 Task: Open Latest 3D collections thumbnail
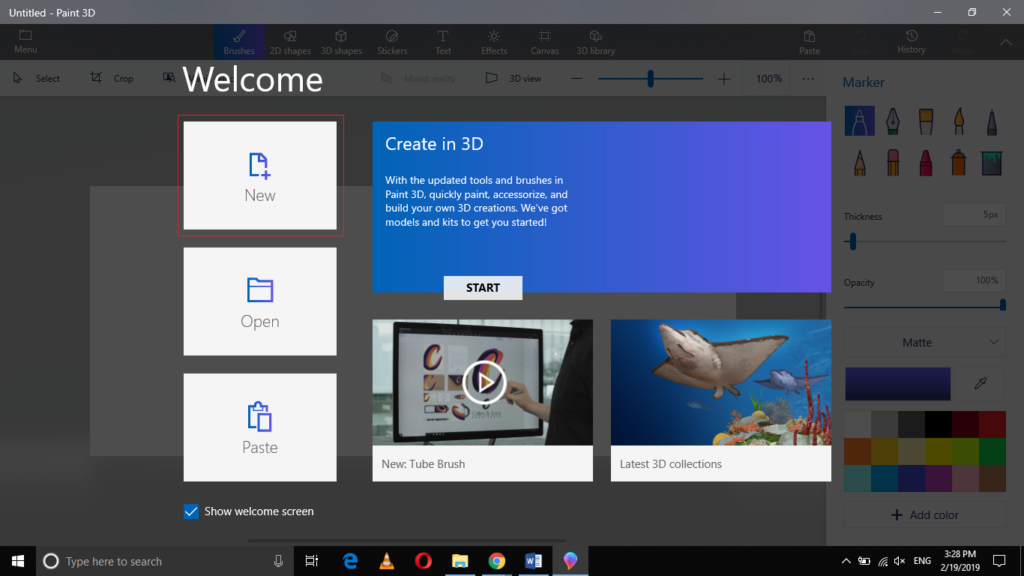(720, 383)
